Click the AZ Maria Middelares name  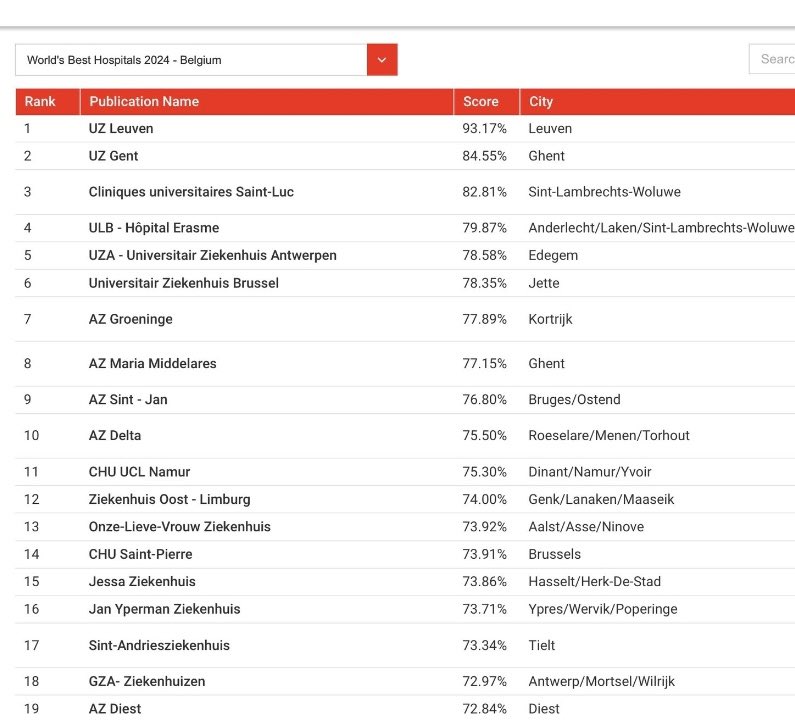point(152,364)
